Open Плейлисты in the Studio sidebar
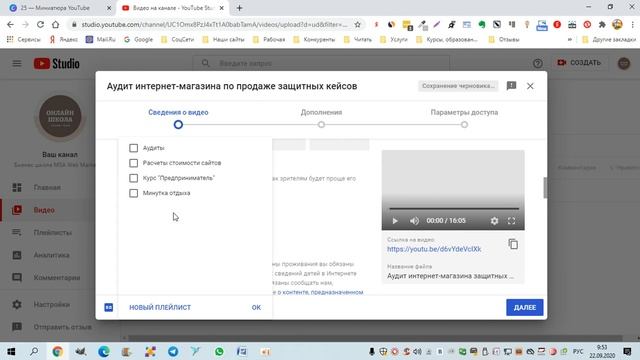This screenshot has width=640, height=360. (x=47, y=232)
